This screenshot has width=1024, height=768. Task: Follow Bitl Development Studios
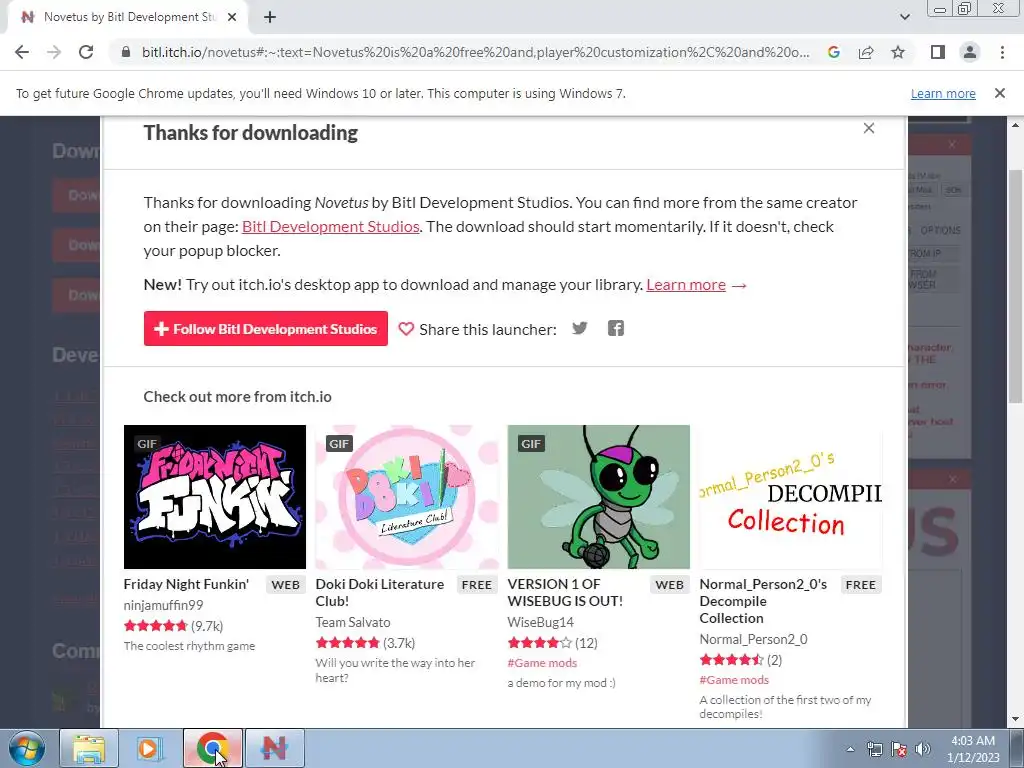tap(266, 328)
